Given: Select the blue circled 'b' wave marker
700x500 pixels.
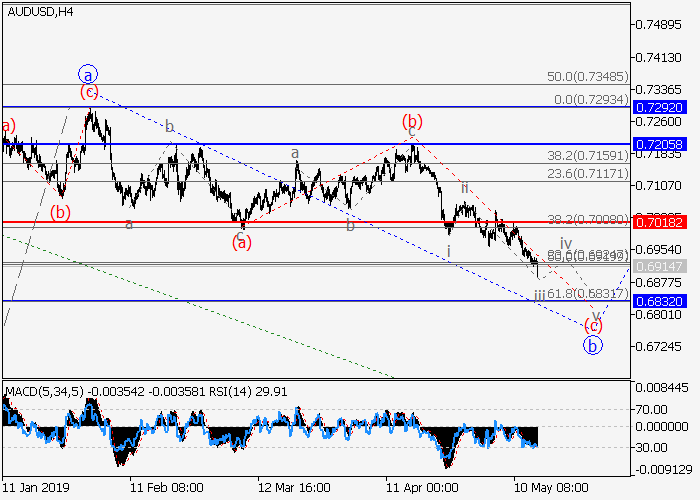Looking at the screenshot, I should [593, 346].
